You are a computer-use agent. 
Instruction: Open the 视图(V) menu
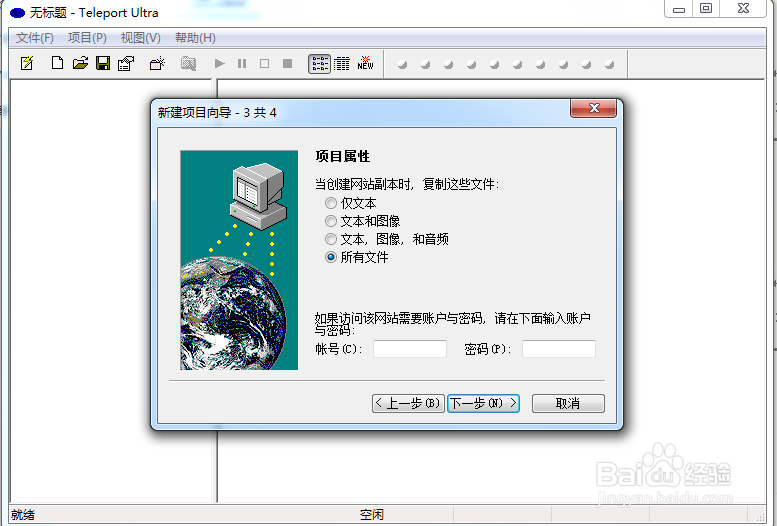(x=141, y=38)
